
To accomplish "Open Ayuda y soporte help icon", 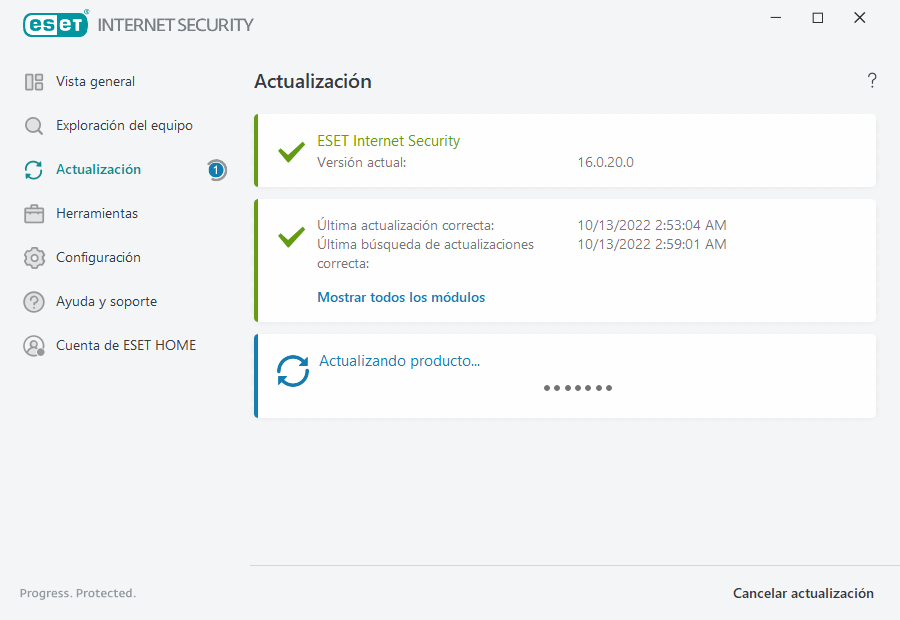I will (34, 301).
